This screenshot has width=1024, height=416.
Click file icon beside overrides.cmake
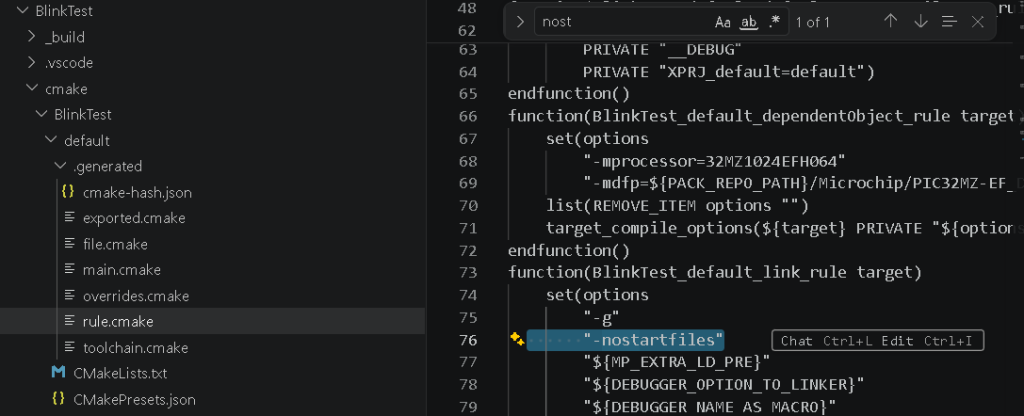pyautogui.click(x=70, y=295)
